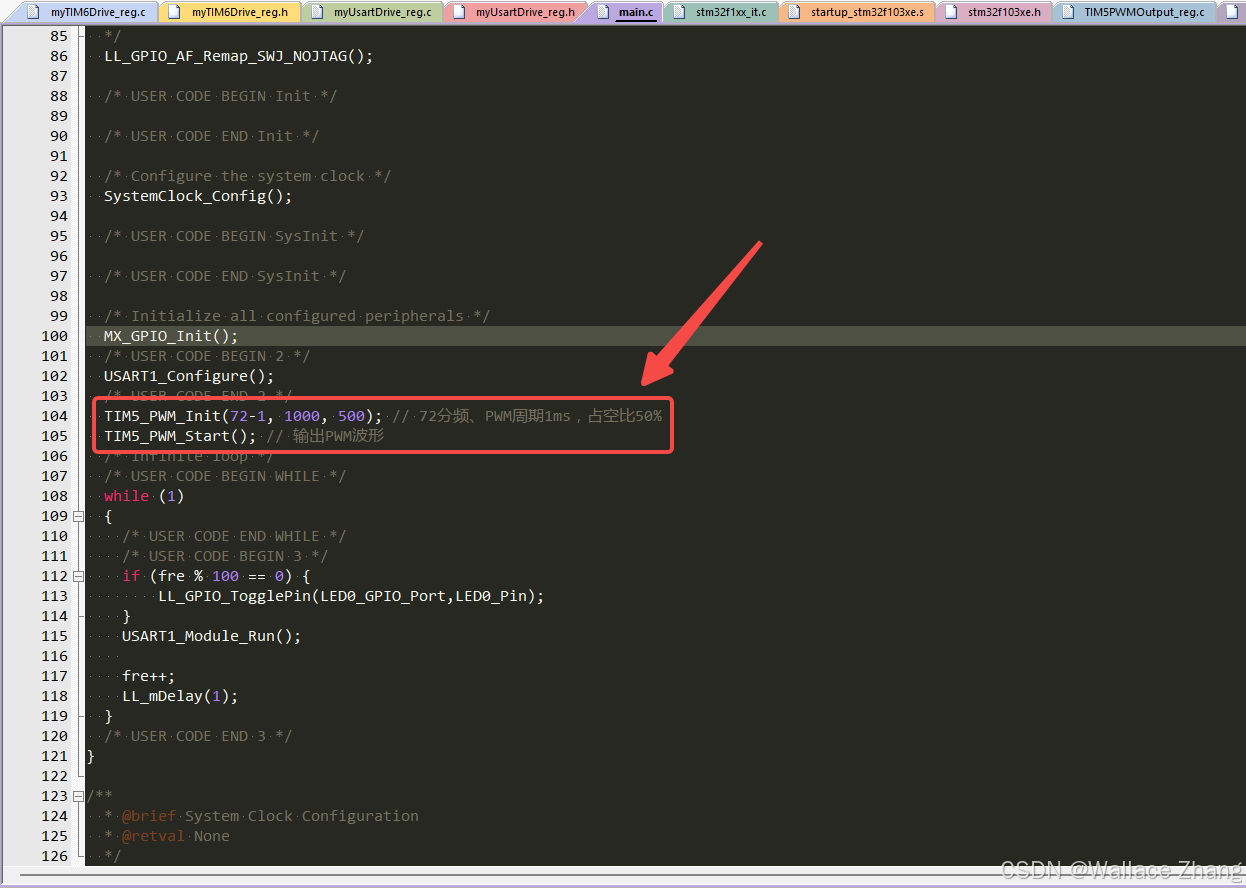This screenshot has width=1246, height=890.
Task: Click the file icon on the myTIM6Drive_reg.h tab
Action: point(176,12)
